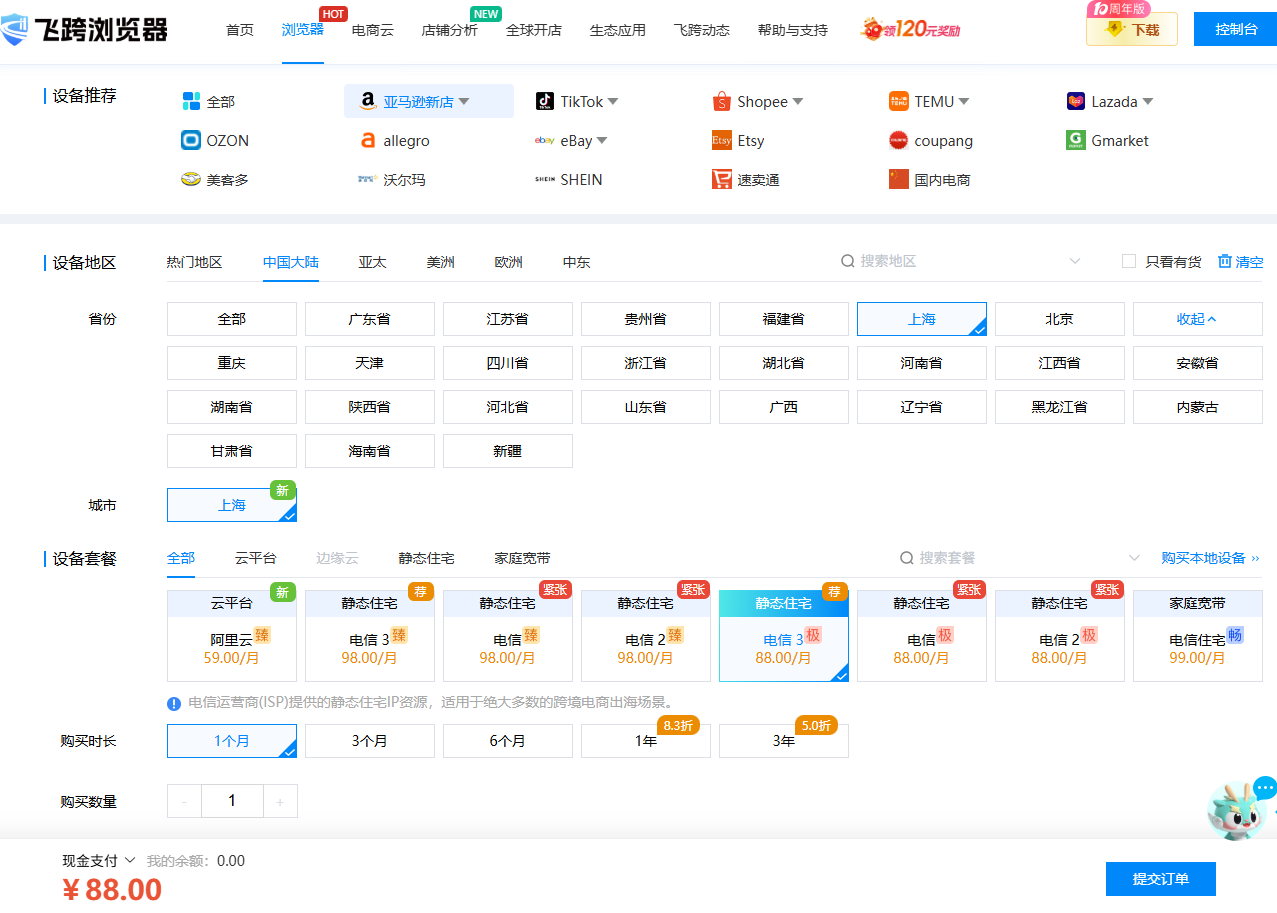The height and width of the screenshot is (913, 1277).
Task: Click the allegro platform icon
Action: (x=368, y=141)
